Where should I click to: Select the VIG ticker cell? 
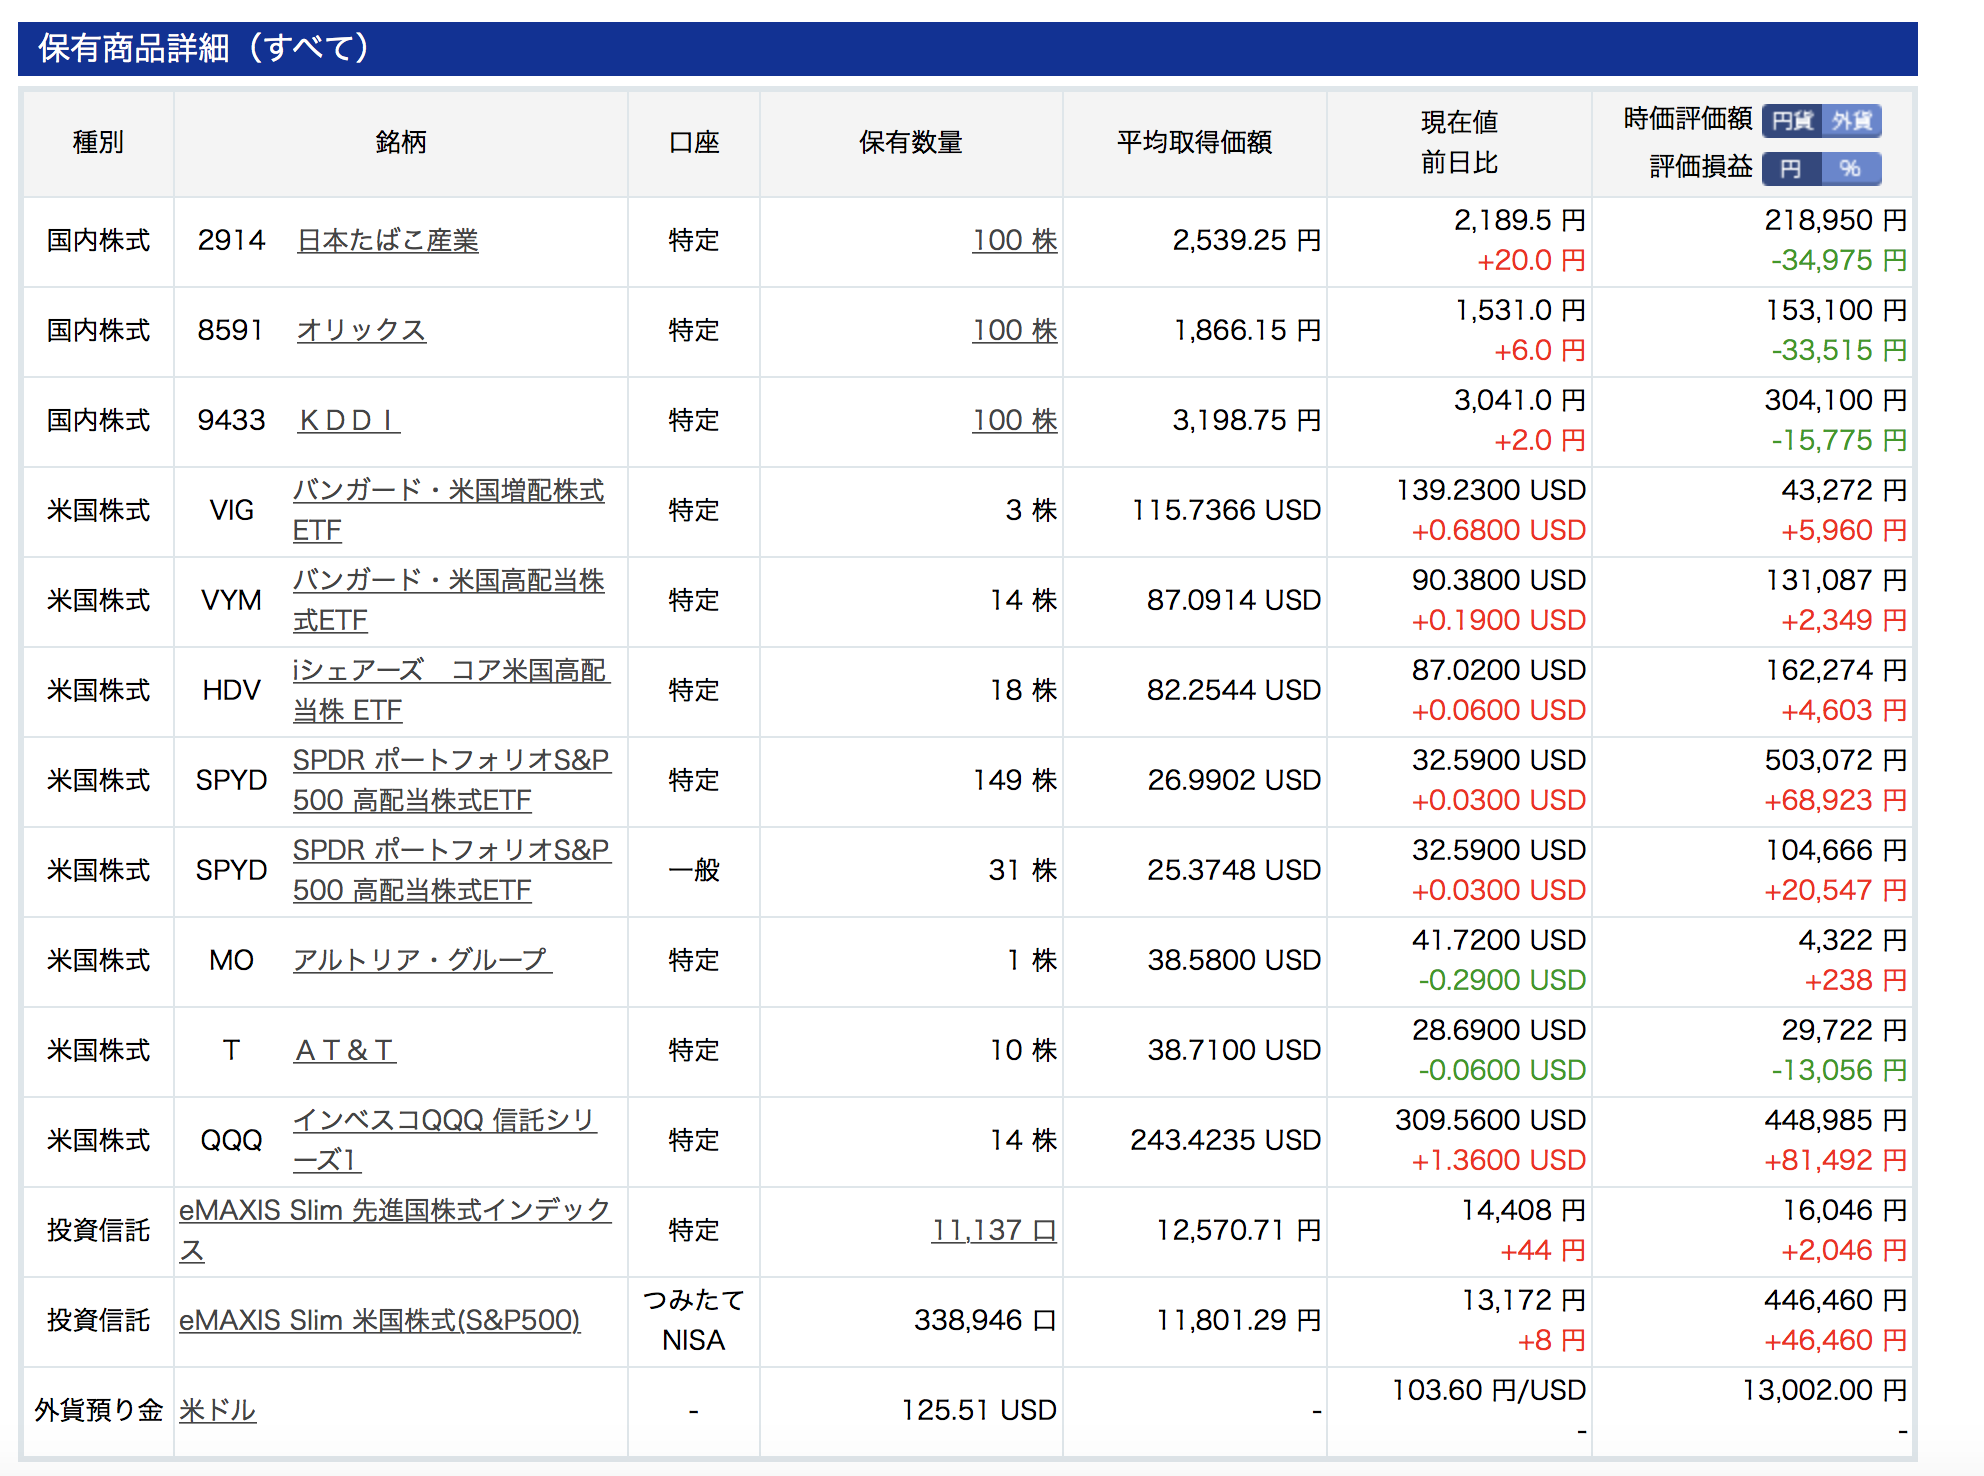231,511
